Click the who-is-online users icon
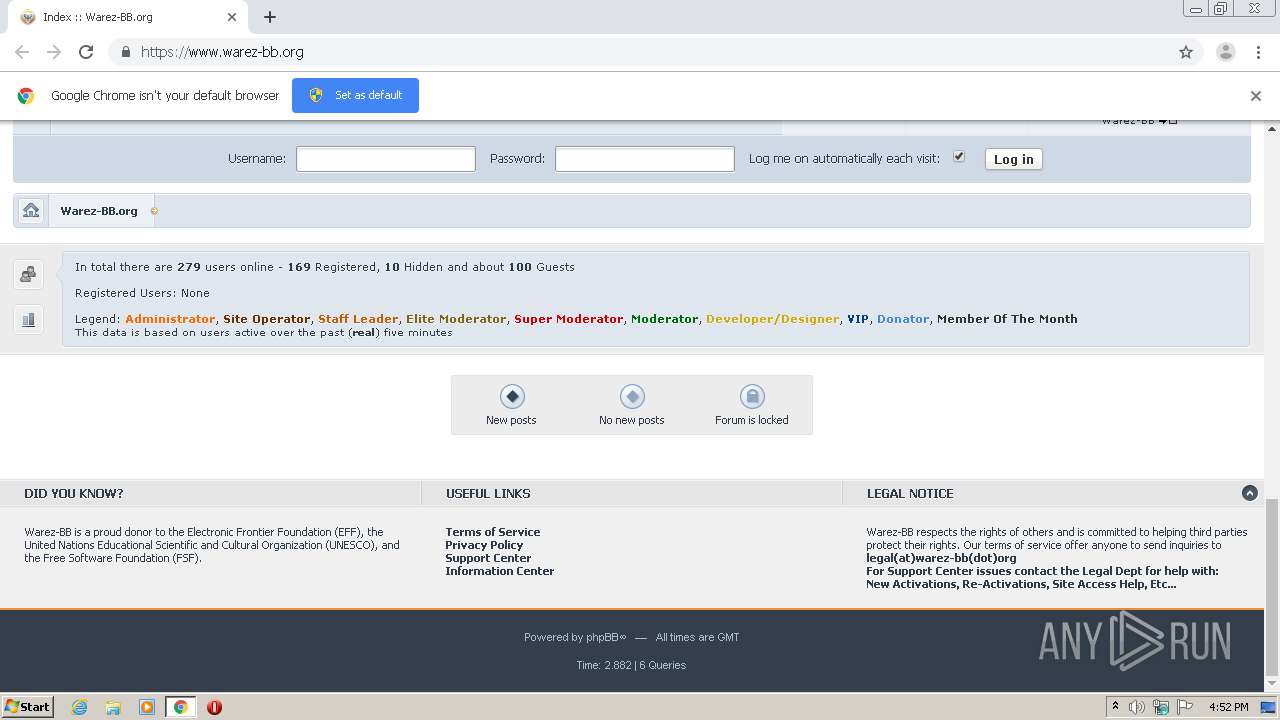The height and width of the screenshot is (720, 1280). [28, 274]
